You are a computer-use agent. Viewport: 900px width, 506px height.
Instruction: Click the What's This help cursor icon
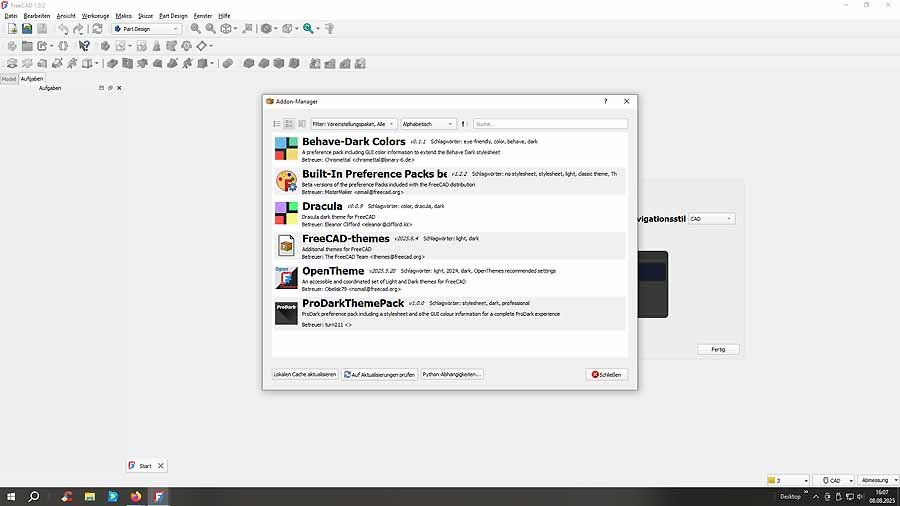point(85,46)
